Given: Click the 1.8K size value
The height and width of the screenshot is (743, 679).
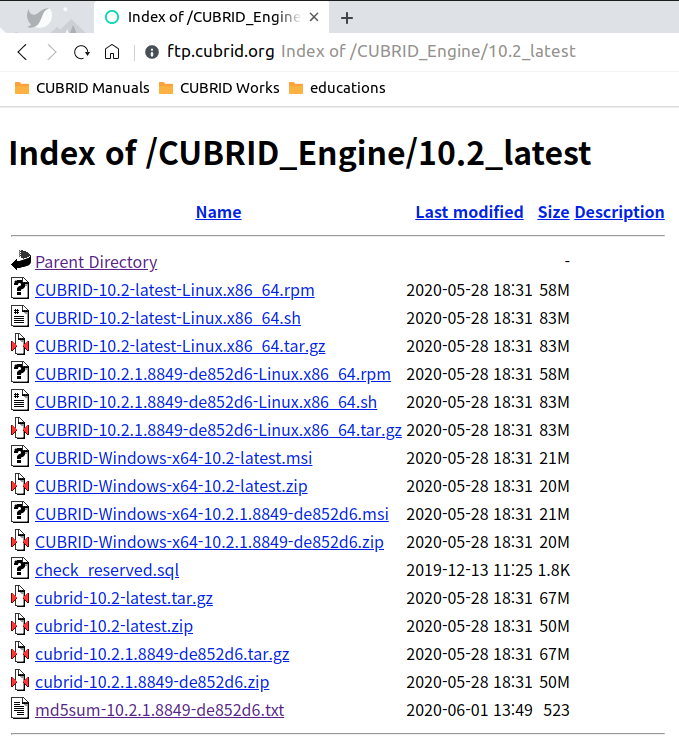Looking at the screenshot, I should point(554,570).
